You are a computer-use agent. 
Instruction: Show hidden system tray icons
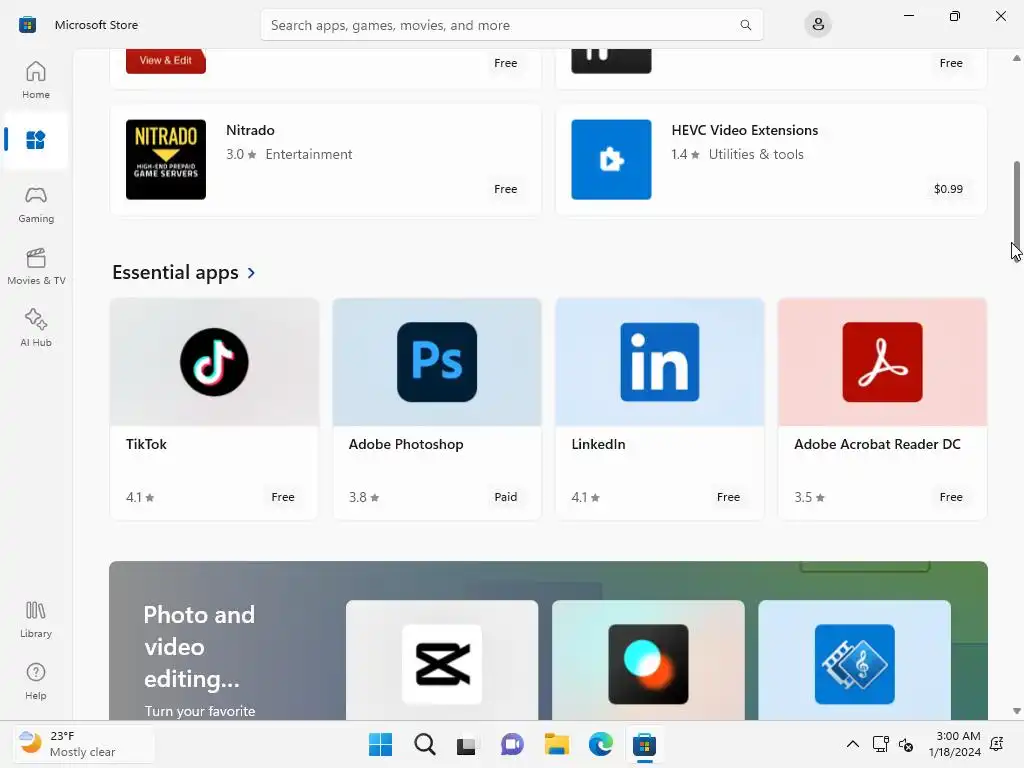tap(853, 744)
